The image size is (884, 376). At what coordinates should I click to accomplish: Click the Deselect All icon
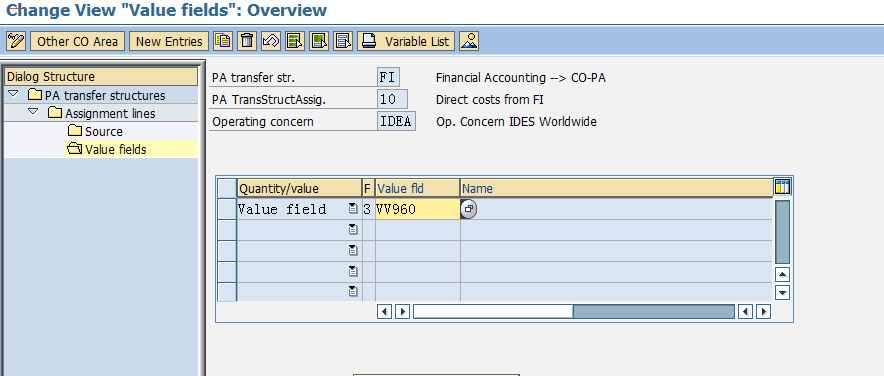(343, 41)
